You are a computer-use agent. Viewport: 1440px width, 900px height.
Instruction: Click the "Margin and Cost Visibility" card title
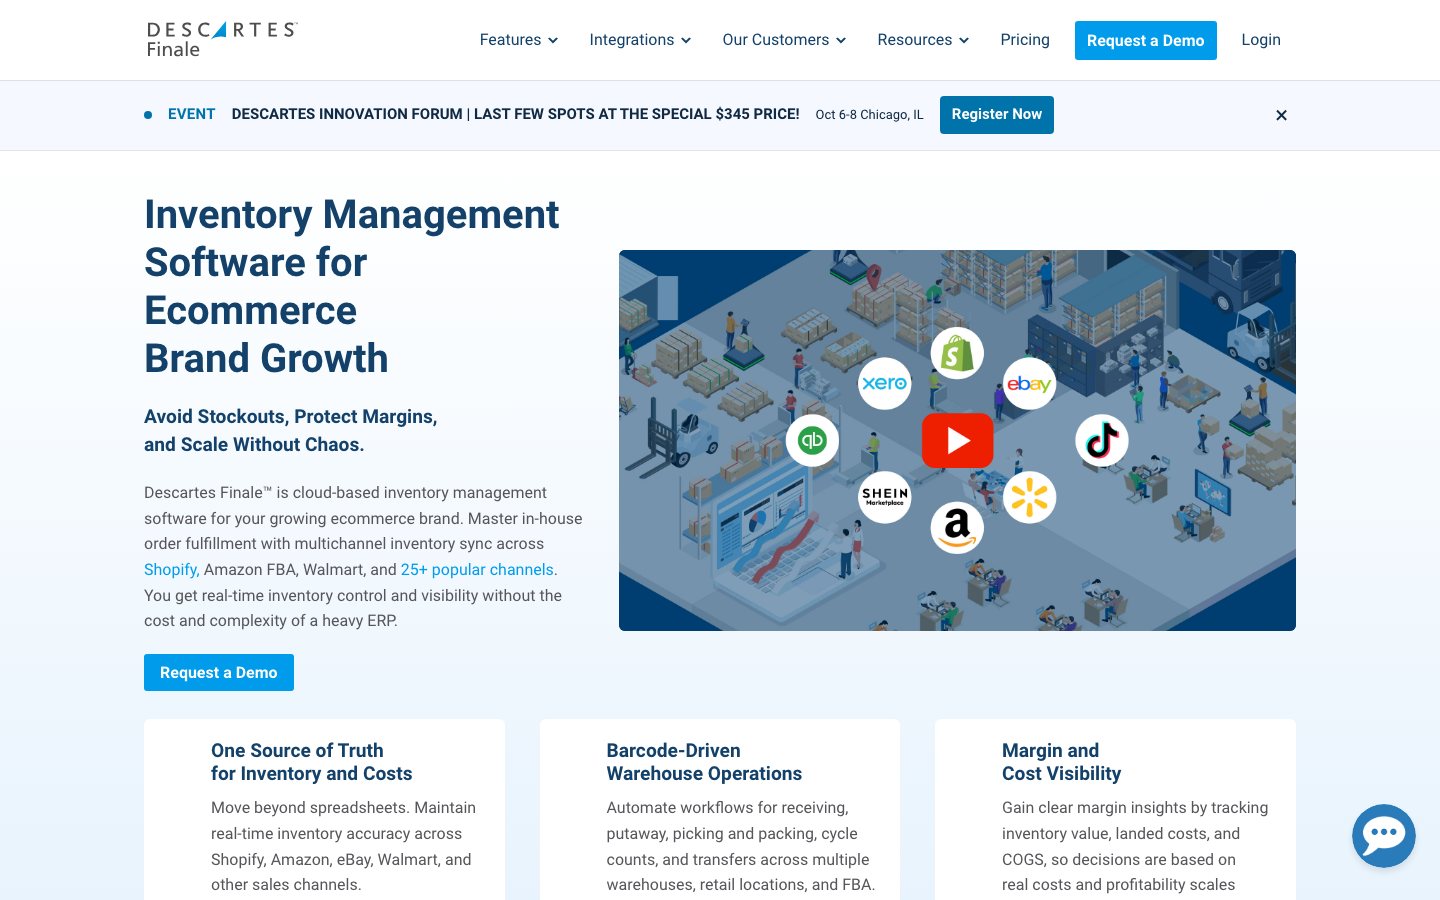tap(1062, 762)
